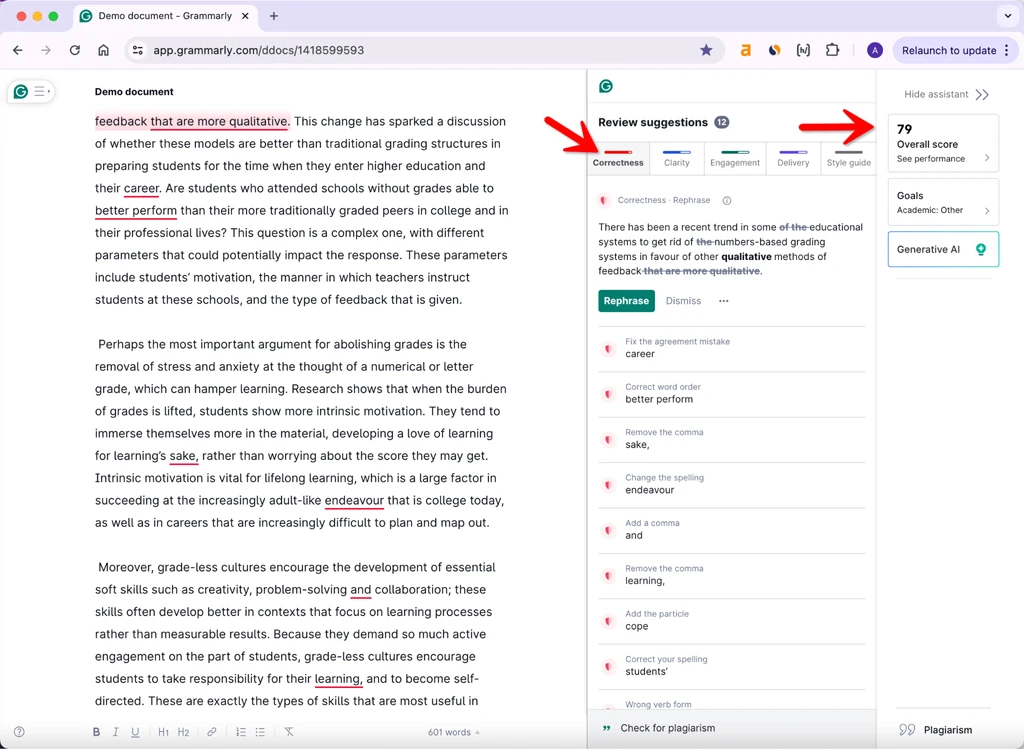Select the Demo document - Grammarly browser tab

(x=164, y=16)
